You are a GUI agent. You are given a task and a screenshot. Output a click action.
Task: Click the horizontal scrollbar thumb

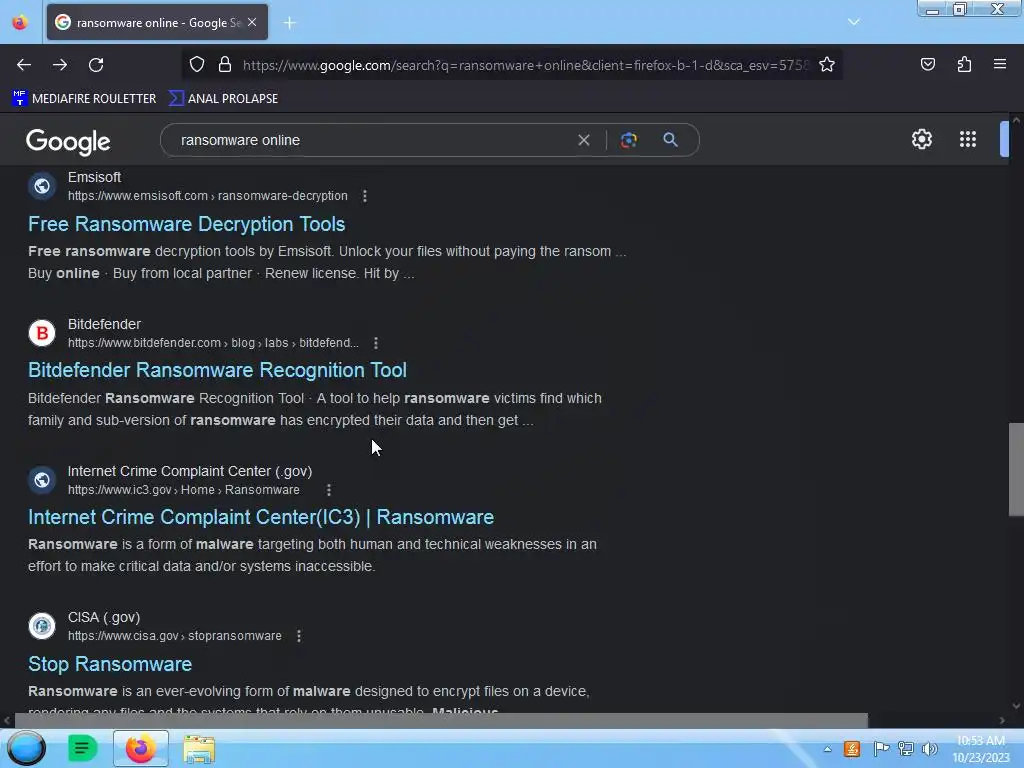pyautogui.click(x=441, y=720)
